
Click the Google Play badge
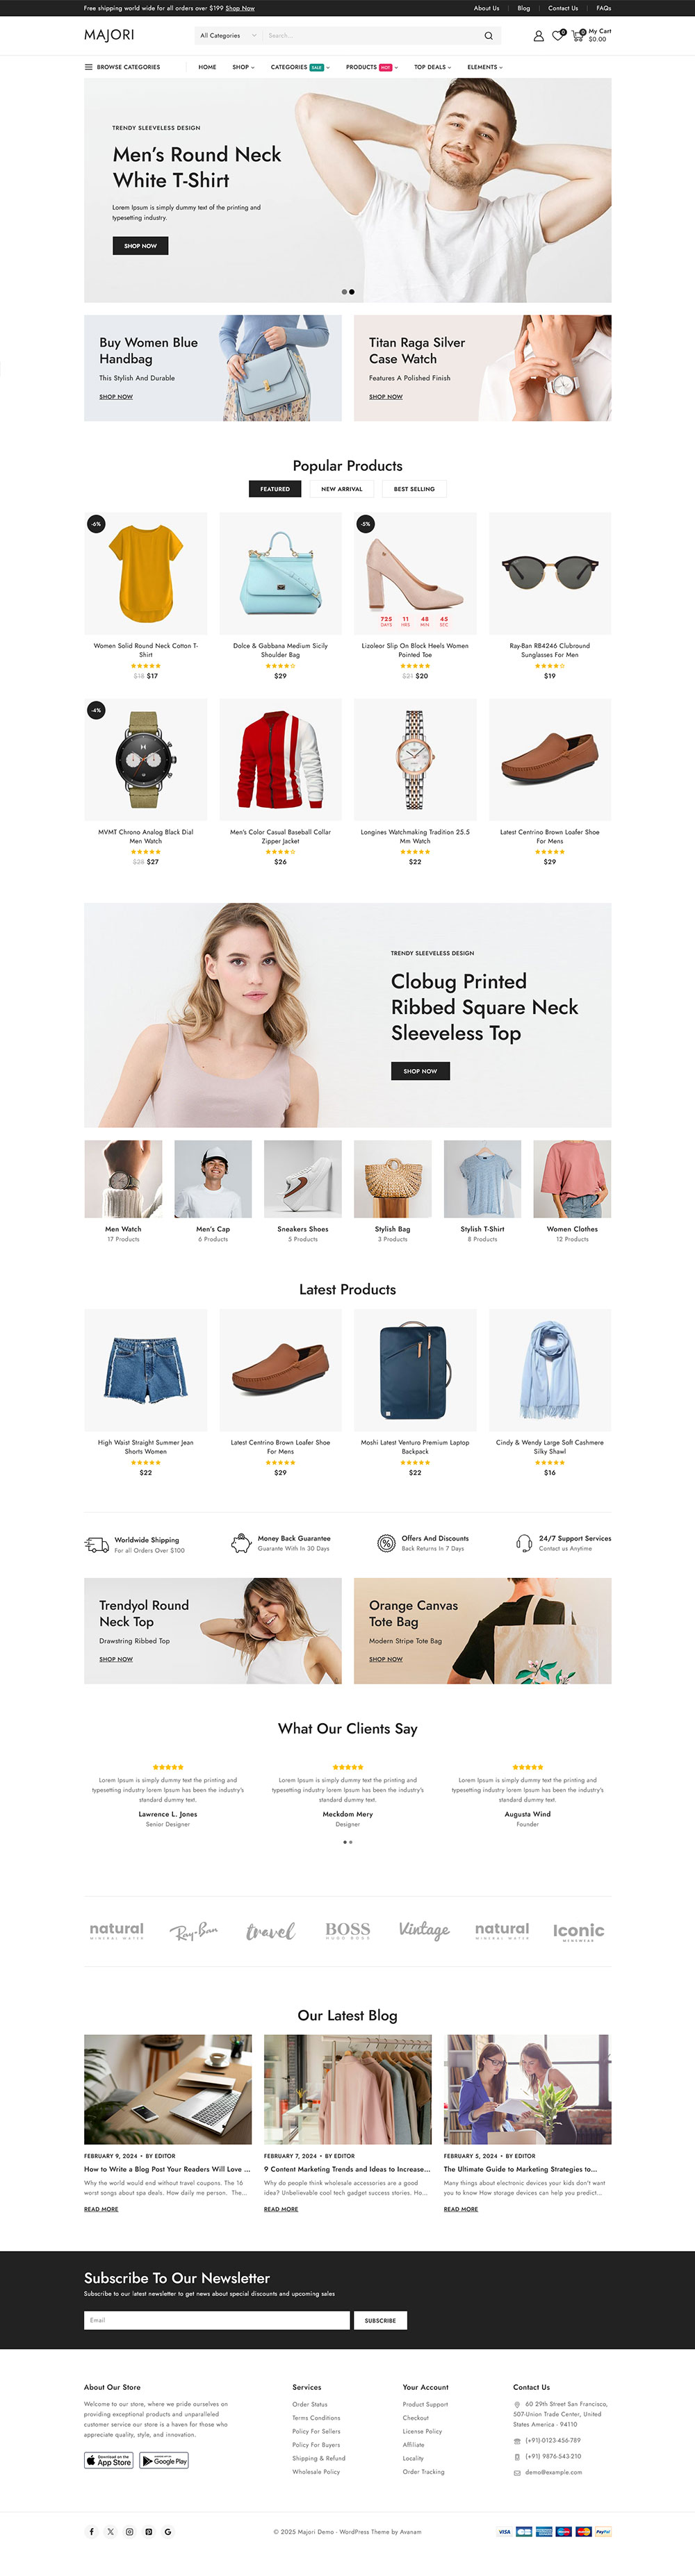point(164,2460)
